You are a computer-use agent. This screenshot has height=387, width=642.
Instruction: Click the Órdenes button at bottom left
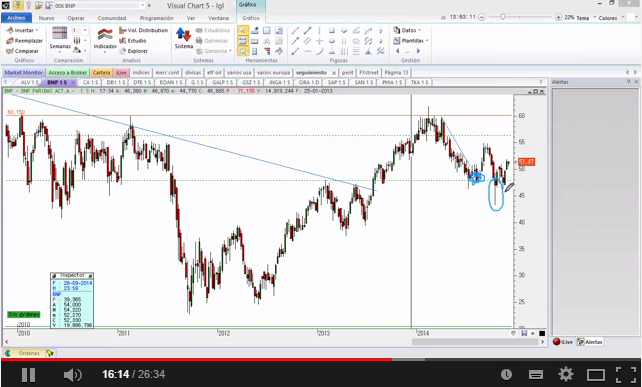coord(25,353)
